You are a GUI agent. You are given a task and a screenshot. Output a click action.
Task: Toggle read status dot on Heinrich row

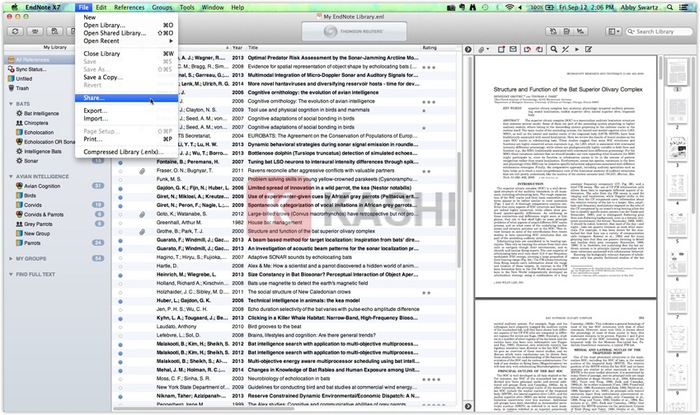click(x=120, y=275)
